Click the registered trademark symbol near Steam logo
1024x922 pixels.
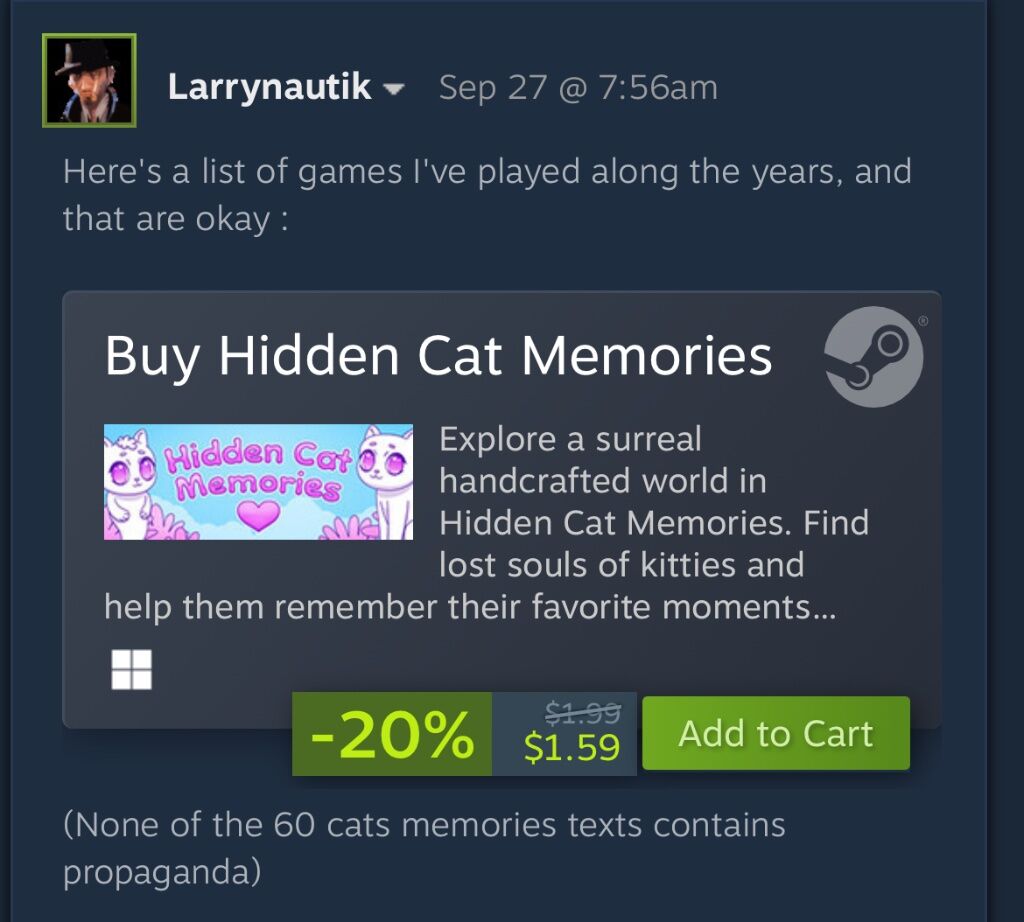tap(923, 321)
